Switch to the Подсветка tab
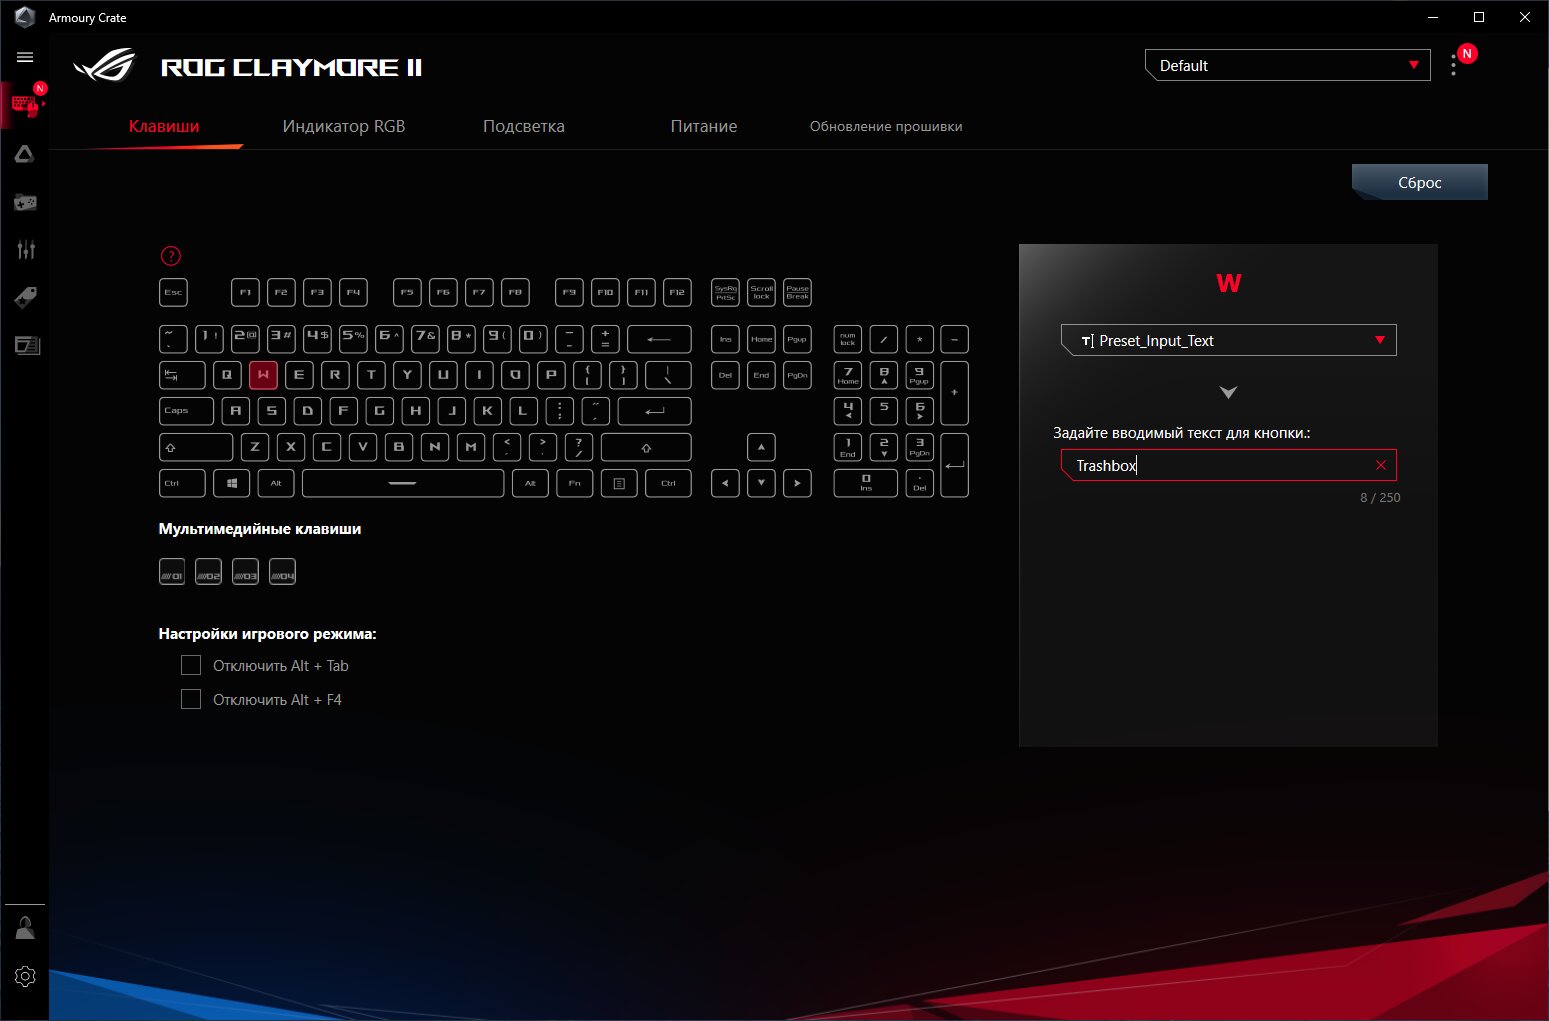This screenshot has width=1549, height=1021. [524, 126]
